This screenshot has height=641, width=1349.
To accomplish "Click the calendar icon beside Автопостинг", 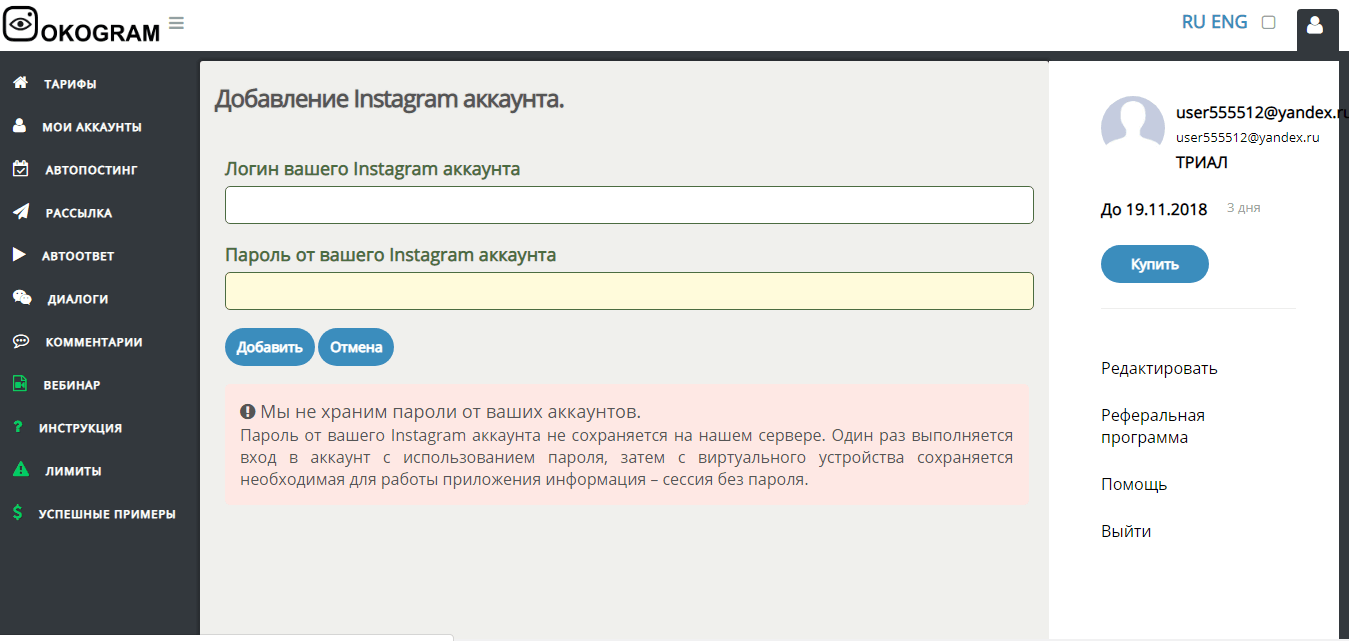I will [20, 169].
